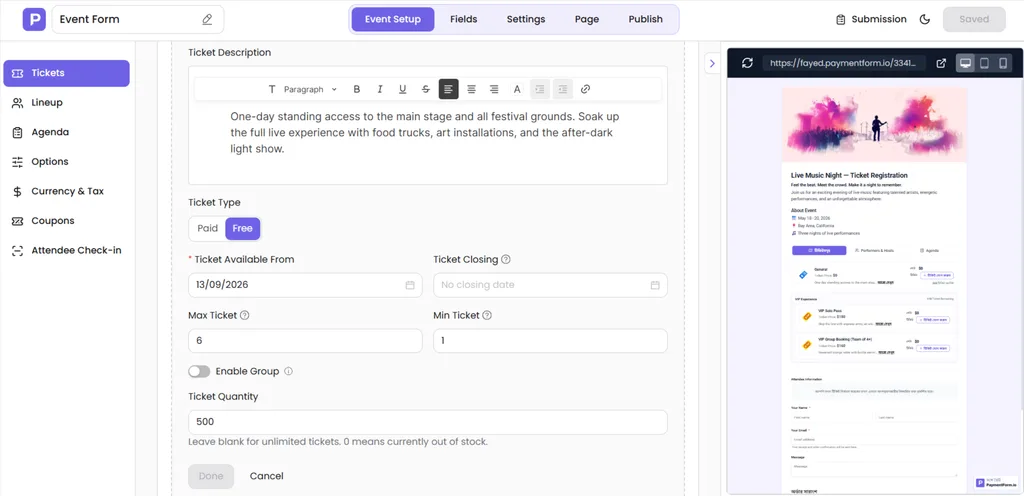Set ticket type to Free

click(242, 228)
